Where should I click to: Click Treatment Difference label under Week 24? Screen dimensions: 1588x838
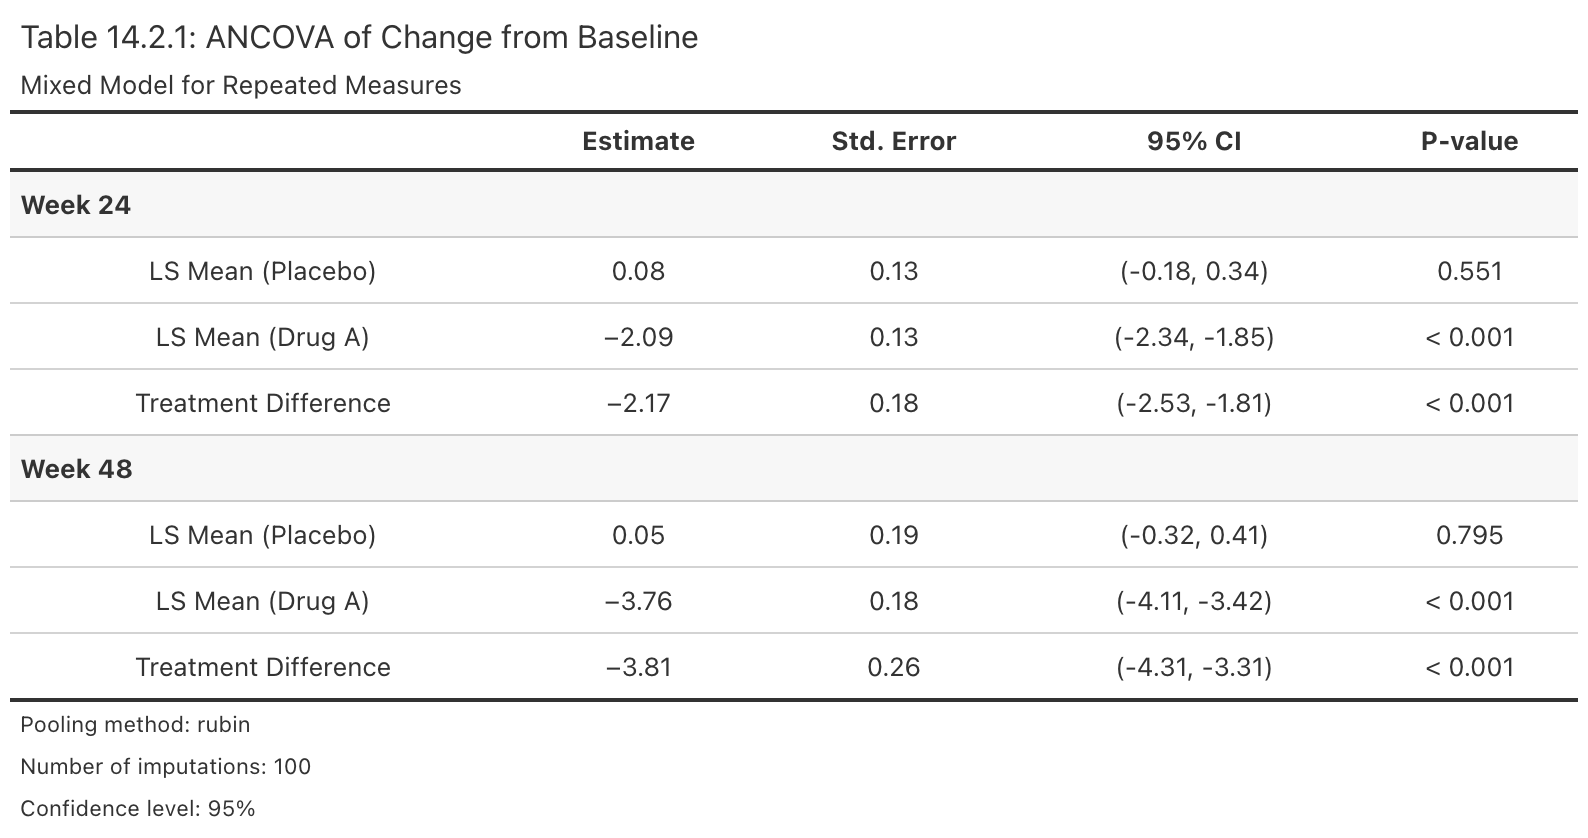tap(263, 403)
